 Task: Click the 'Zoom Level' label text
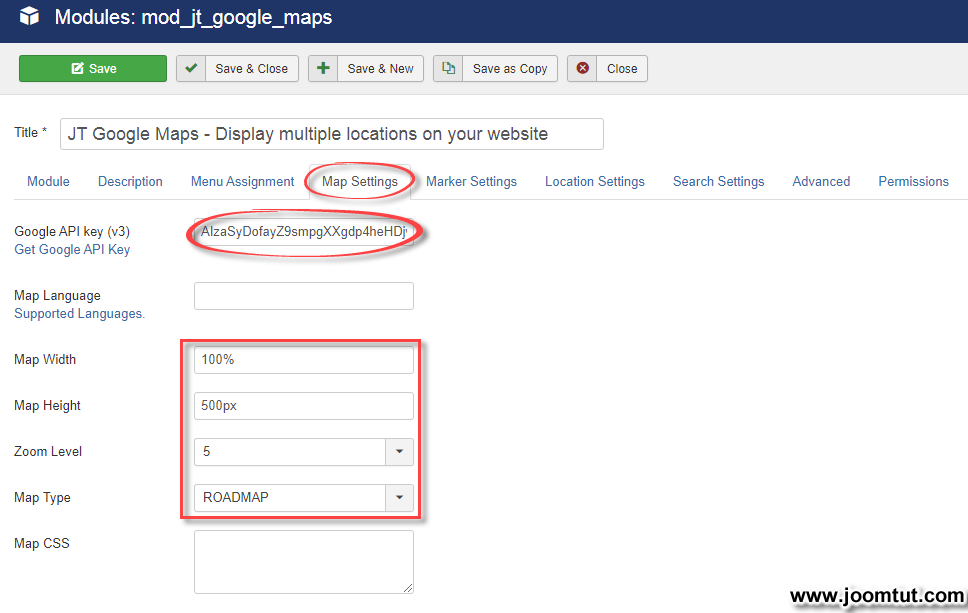48,451
